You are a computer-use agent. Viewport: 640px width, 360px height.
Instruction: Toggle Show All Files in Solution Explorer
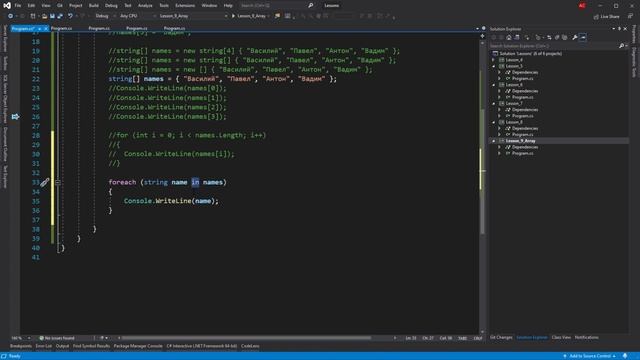point(564,37)
